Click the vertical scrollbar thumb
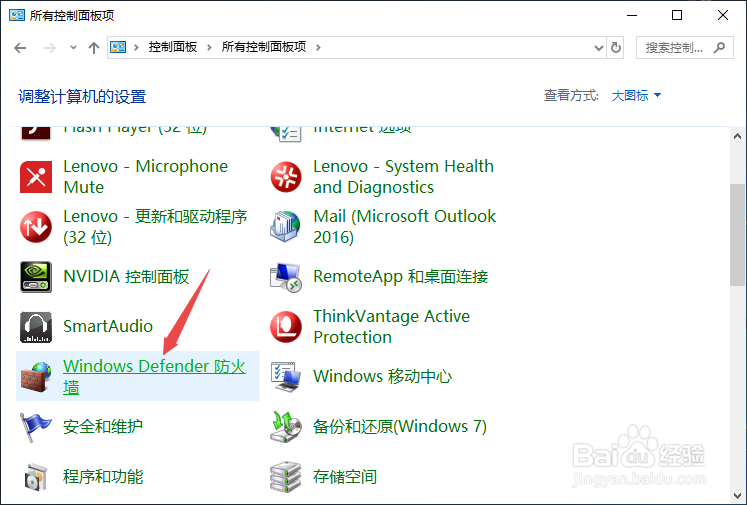747x505 pixels. [x=737, y=235]
